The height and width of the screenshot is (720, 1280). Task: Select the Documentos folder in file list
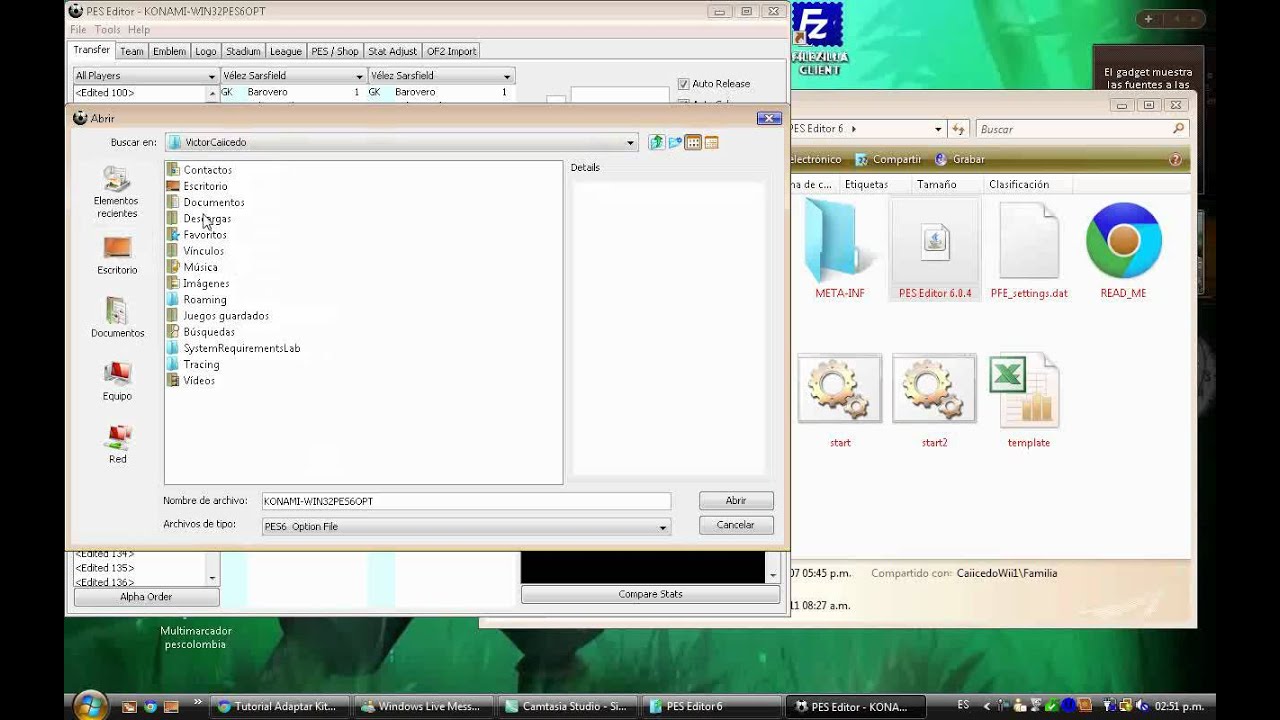coord(205,202)
